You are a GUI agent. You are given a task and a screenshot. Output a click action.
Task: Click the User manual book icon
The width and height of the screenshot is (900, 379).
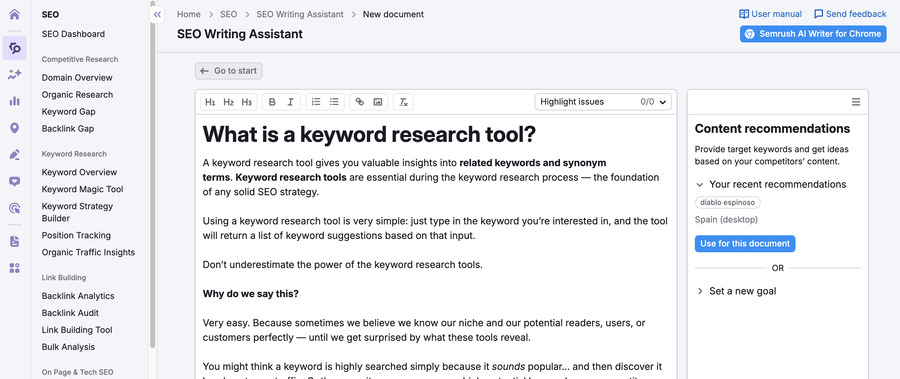pyautogui.click(x=744, y=14)
